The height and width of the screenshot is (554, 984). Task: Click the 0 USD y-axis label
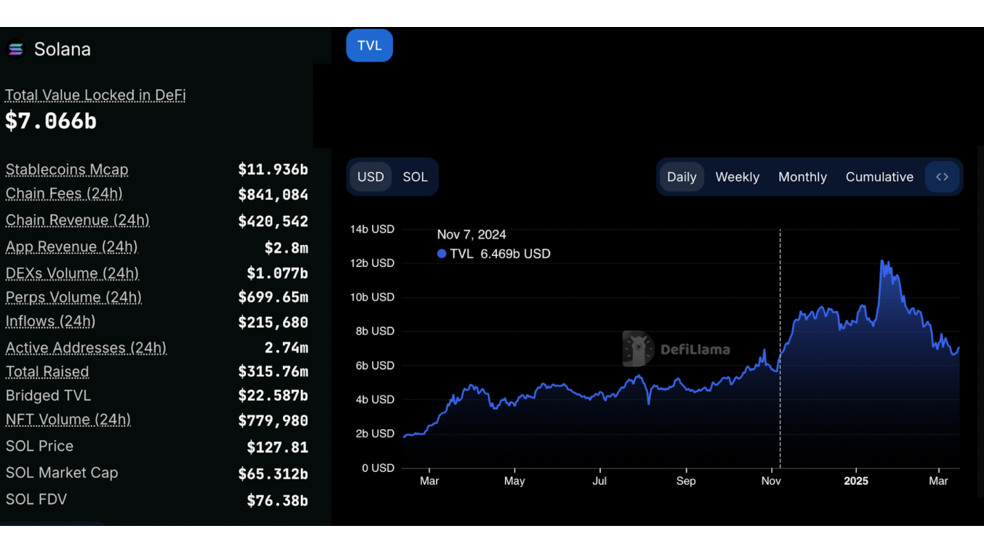pyautogui.click(x=378, y=467)
